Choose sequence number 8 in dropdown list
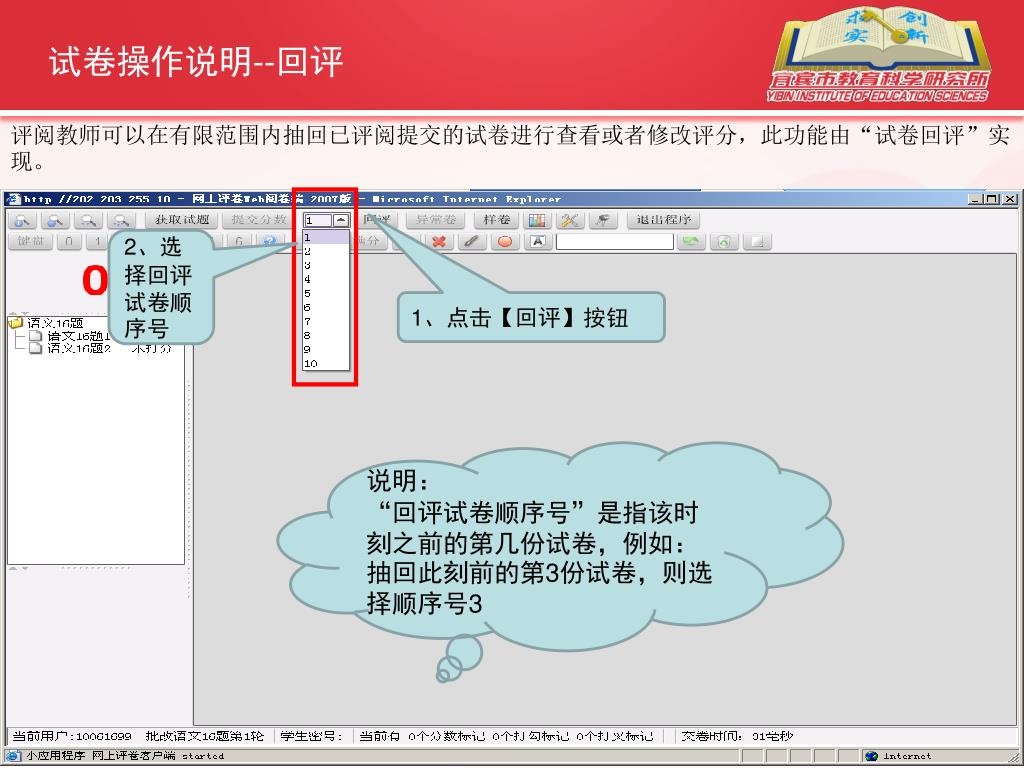Image resolution: width=1024 pixels, height=768 pixels. (x=326, y=336)
